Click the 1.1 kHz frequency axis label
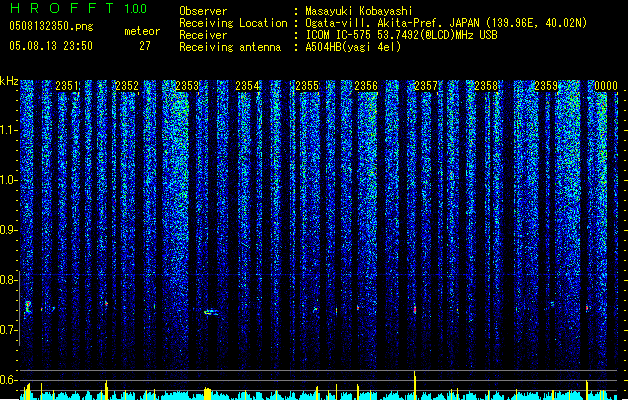 [x=8, y=130]
